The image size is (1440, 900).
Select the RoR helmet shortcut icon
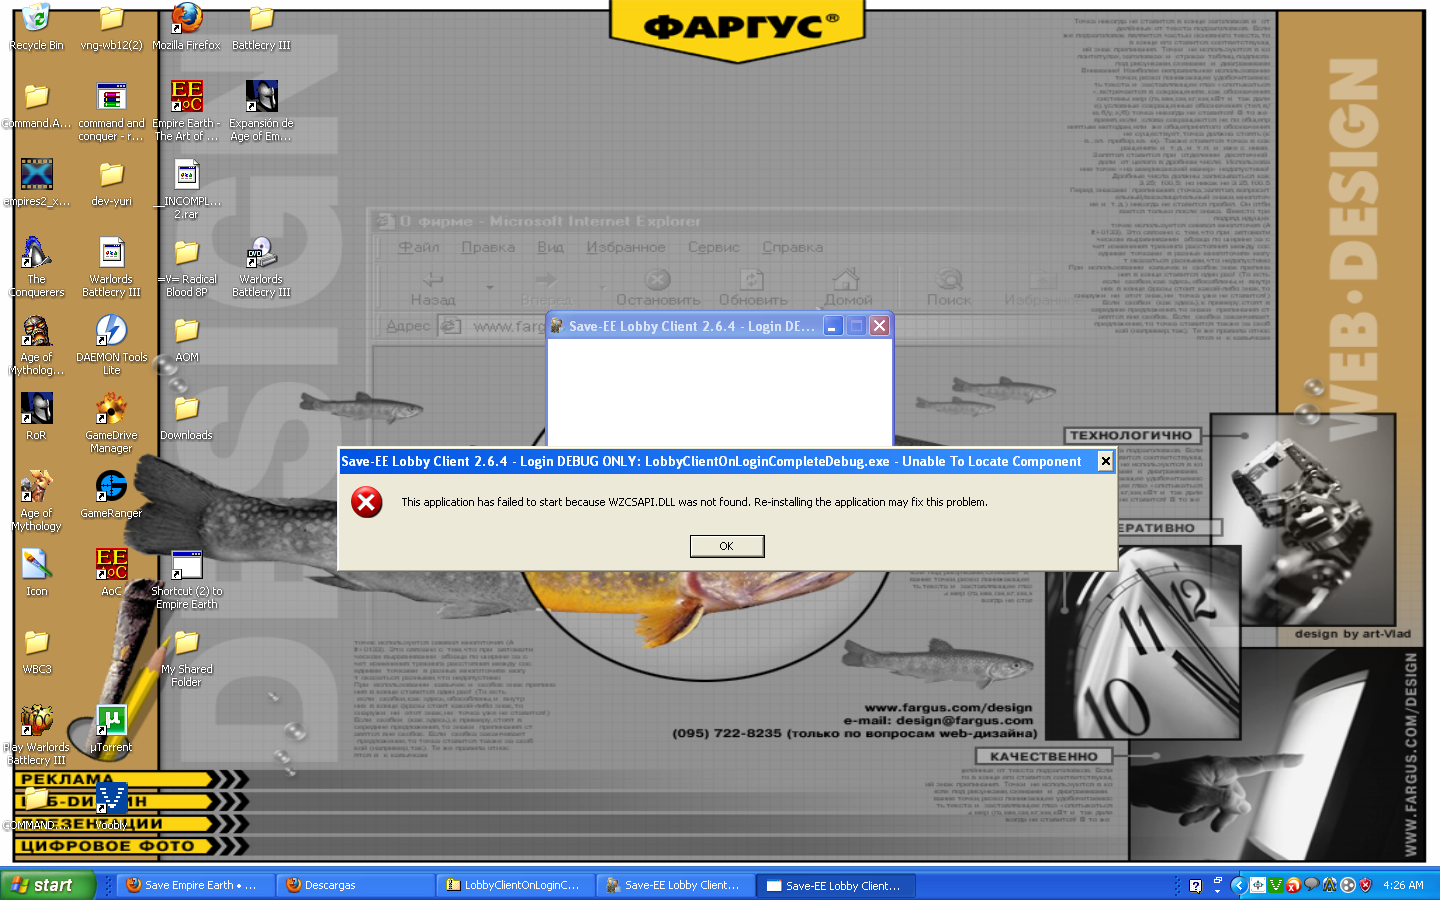pyautogui.click(x=36, y=409)
